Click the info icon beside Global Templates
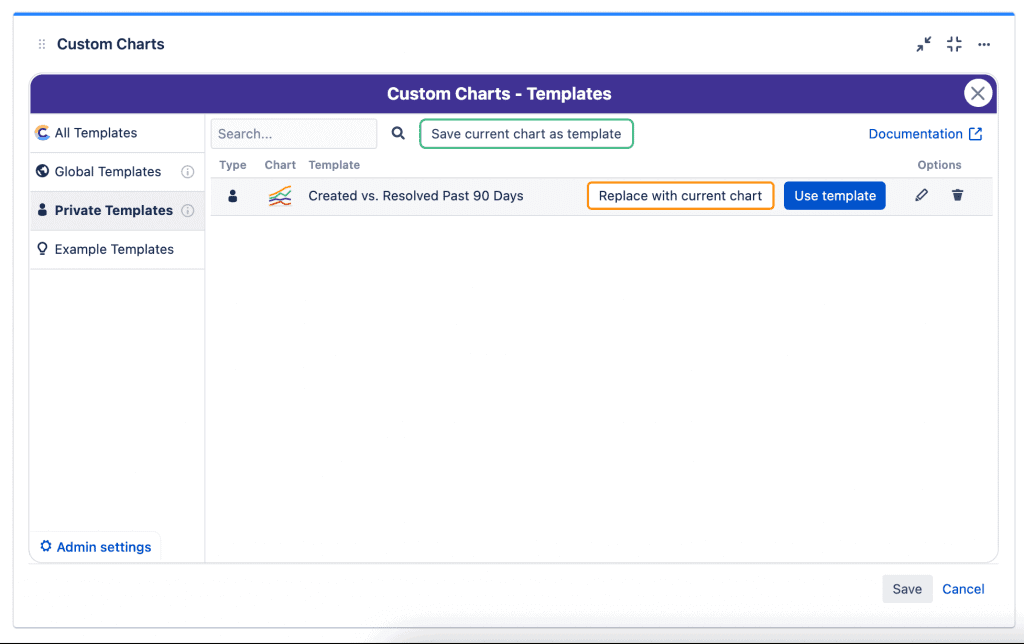This screenshot has width=1024, height=644. (x=187, y=172)
